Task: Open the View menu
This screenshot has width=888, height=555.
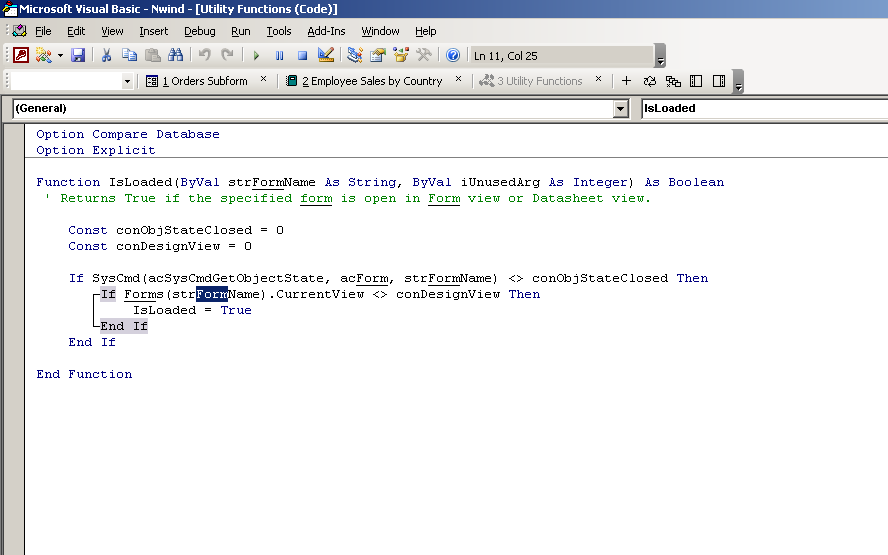Action: pyautogui.click(x=112, y=31)
